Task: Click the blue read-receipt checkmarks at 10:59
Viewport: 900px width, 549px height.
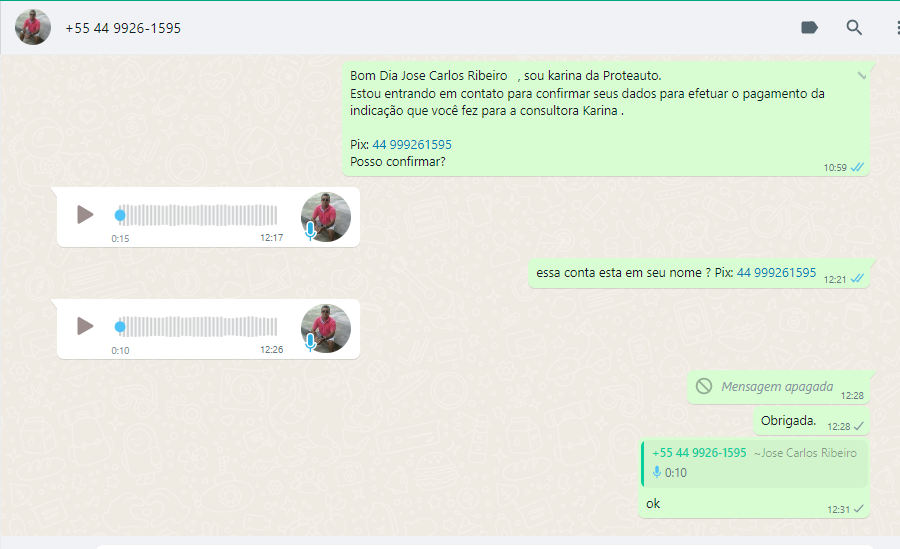Action: coord(857,167)
